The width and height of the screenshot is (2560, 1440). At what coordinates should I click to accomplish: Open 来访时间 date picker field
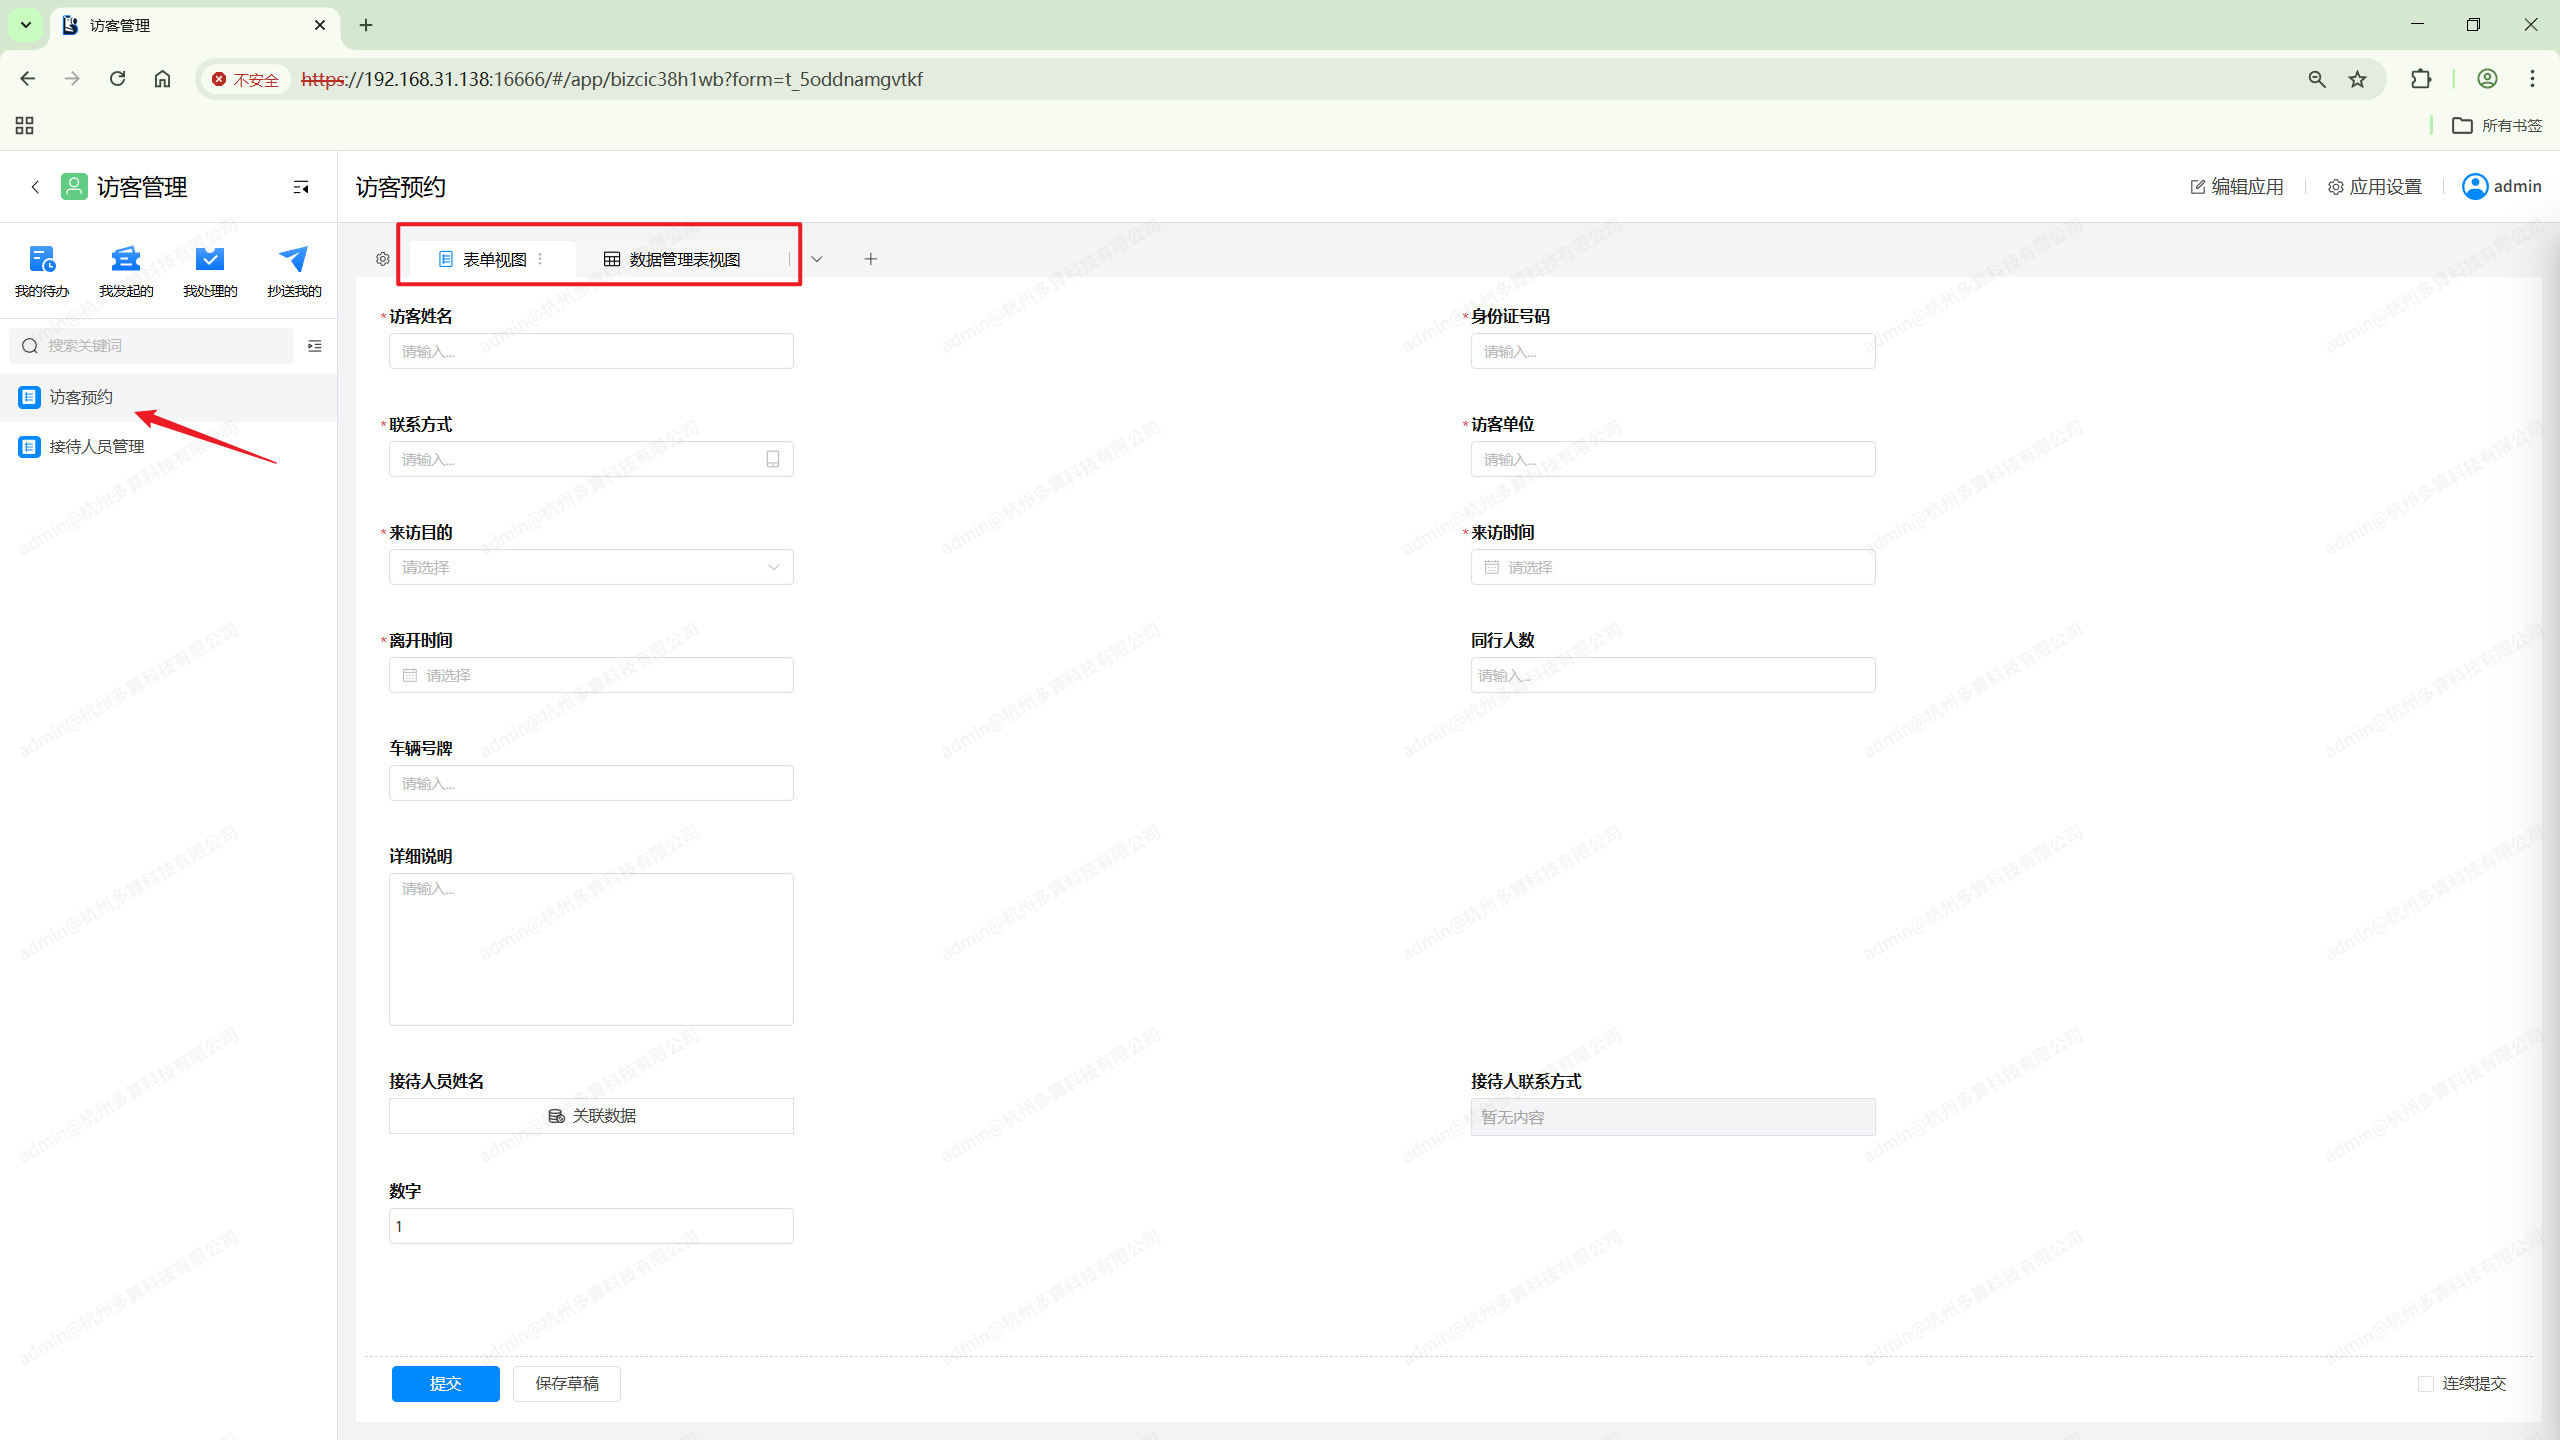(1672, 567)
